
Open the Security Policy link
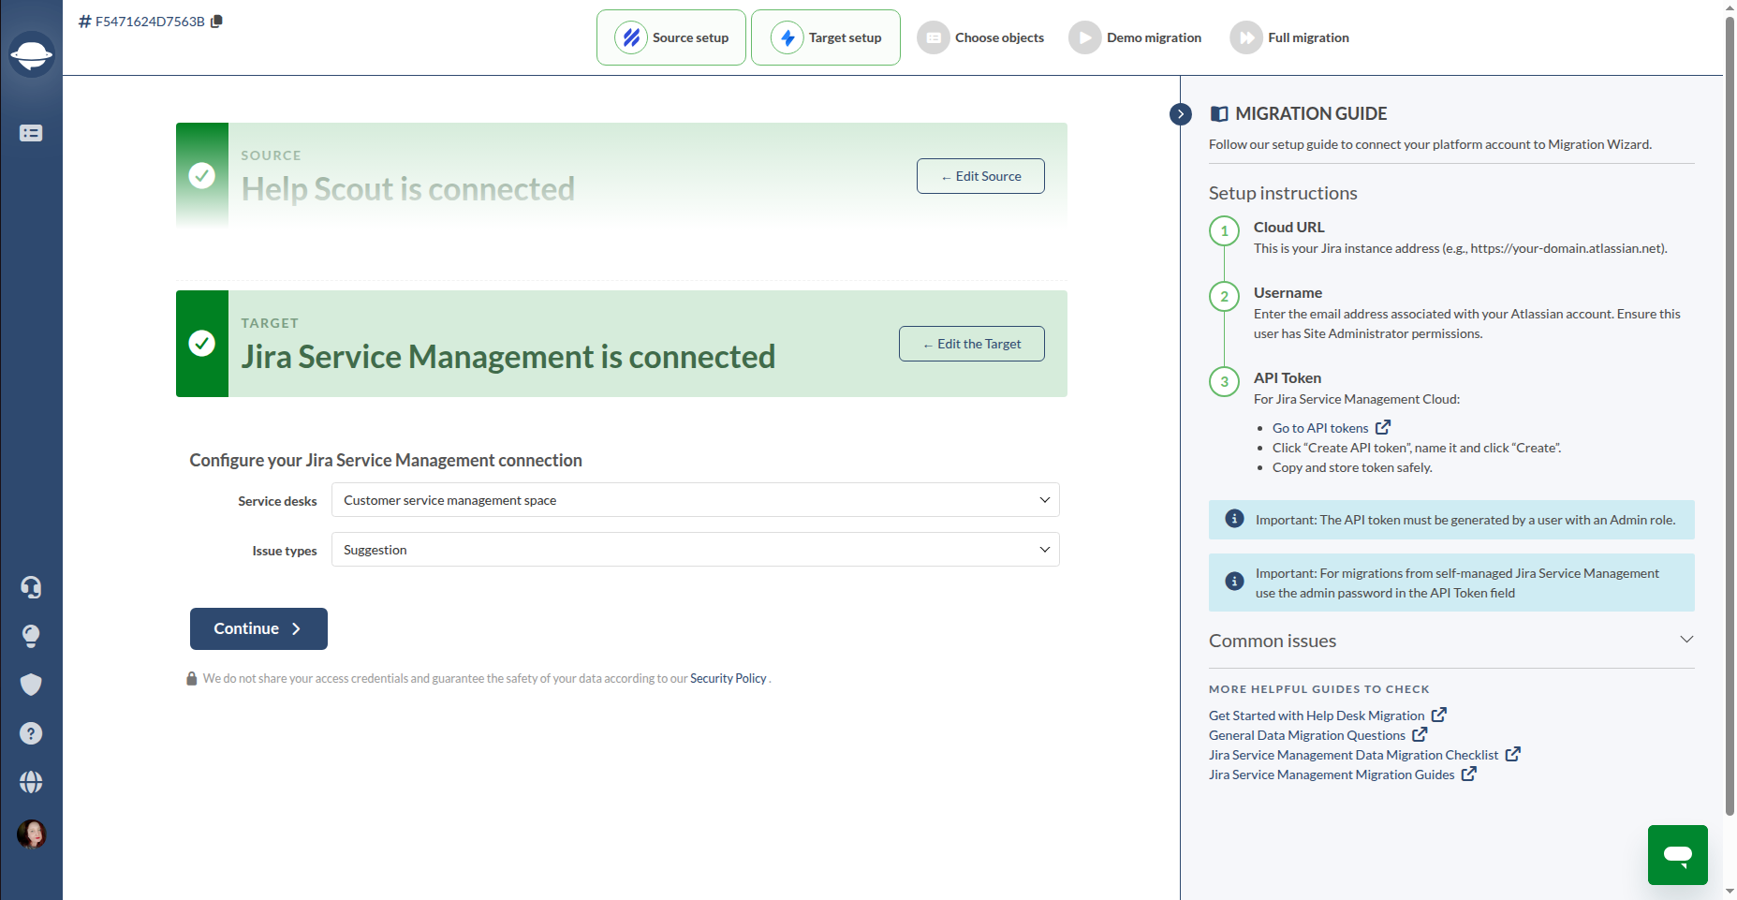point(728,678)
